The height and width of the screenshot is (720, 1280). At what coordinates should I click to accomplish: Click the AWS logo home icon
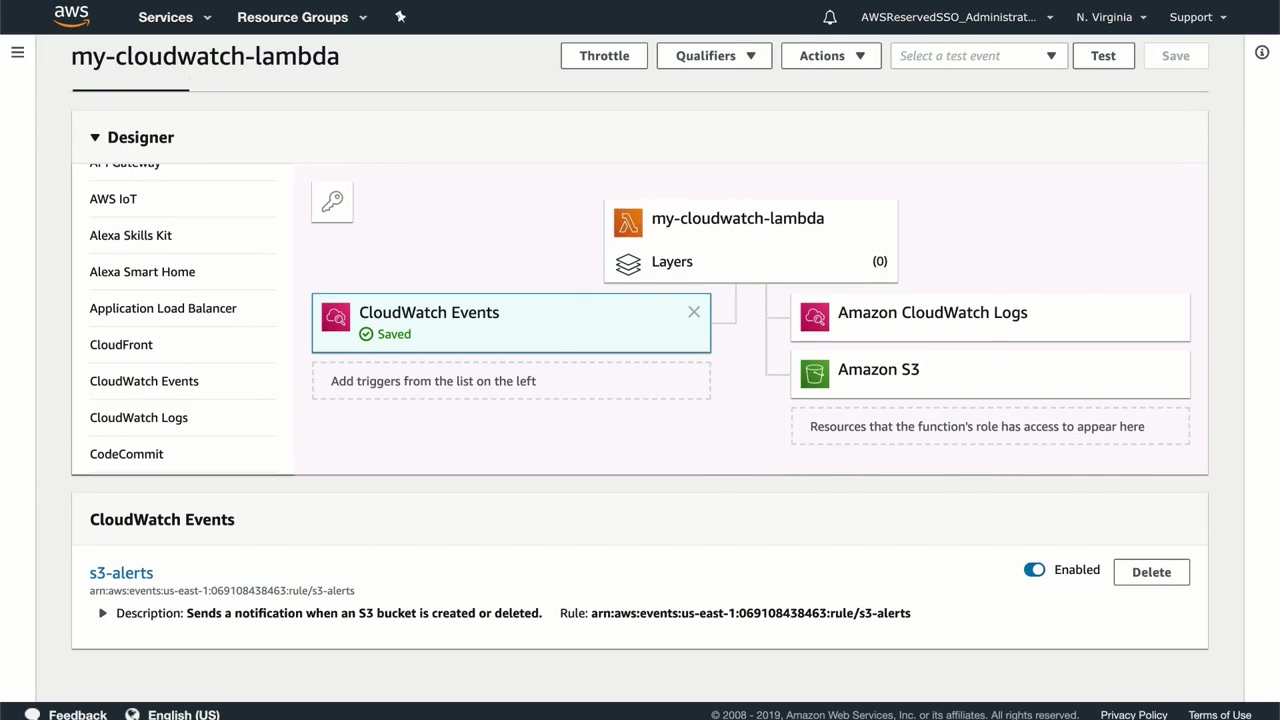pos(72,16)
